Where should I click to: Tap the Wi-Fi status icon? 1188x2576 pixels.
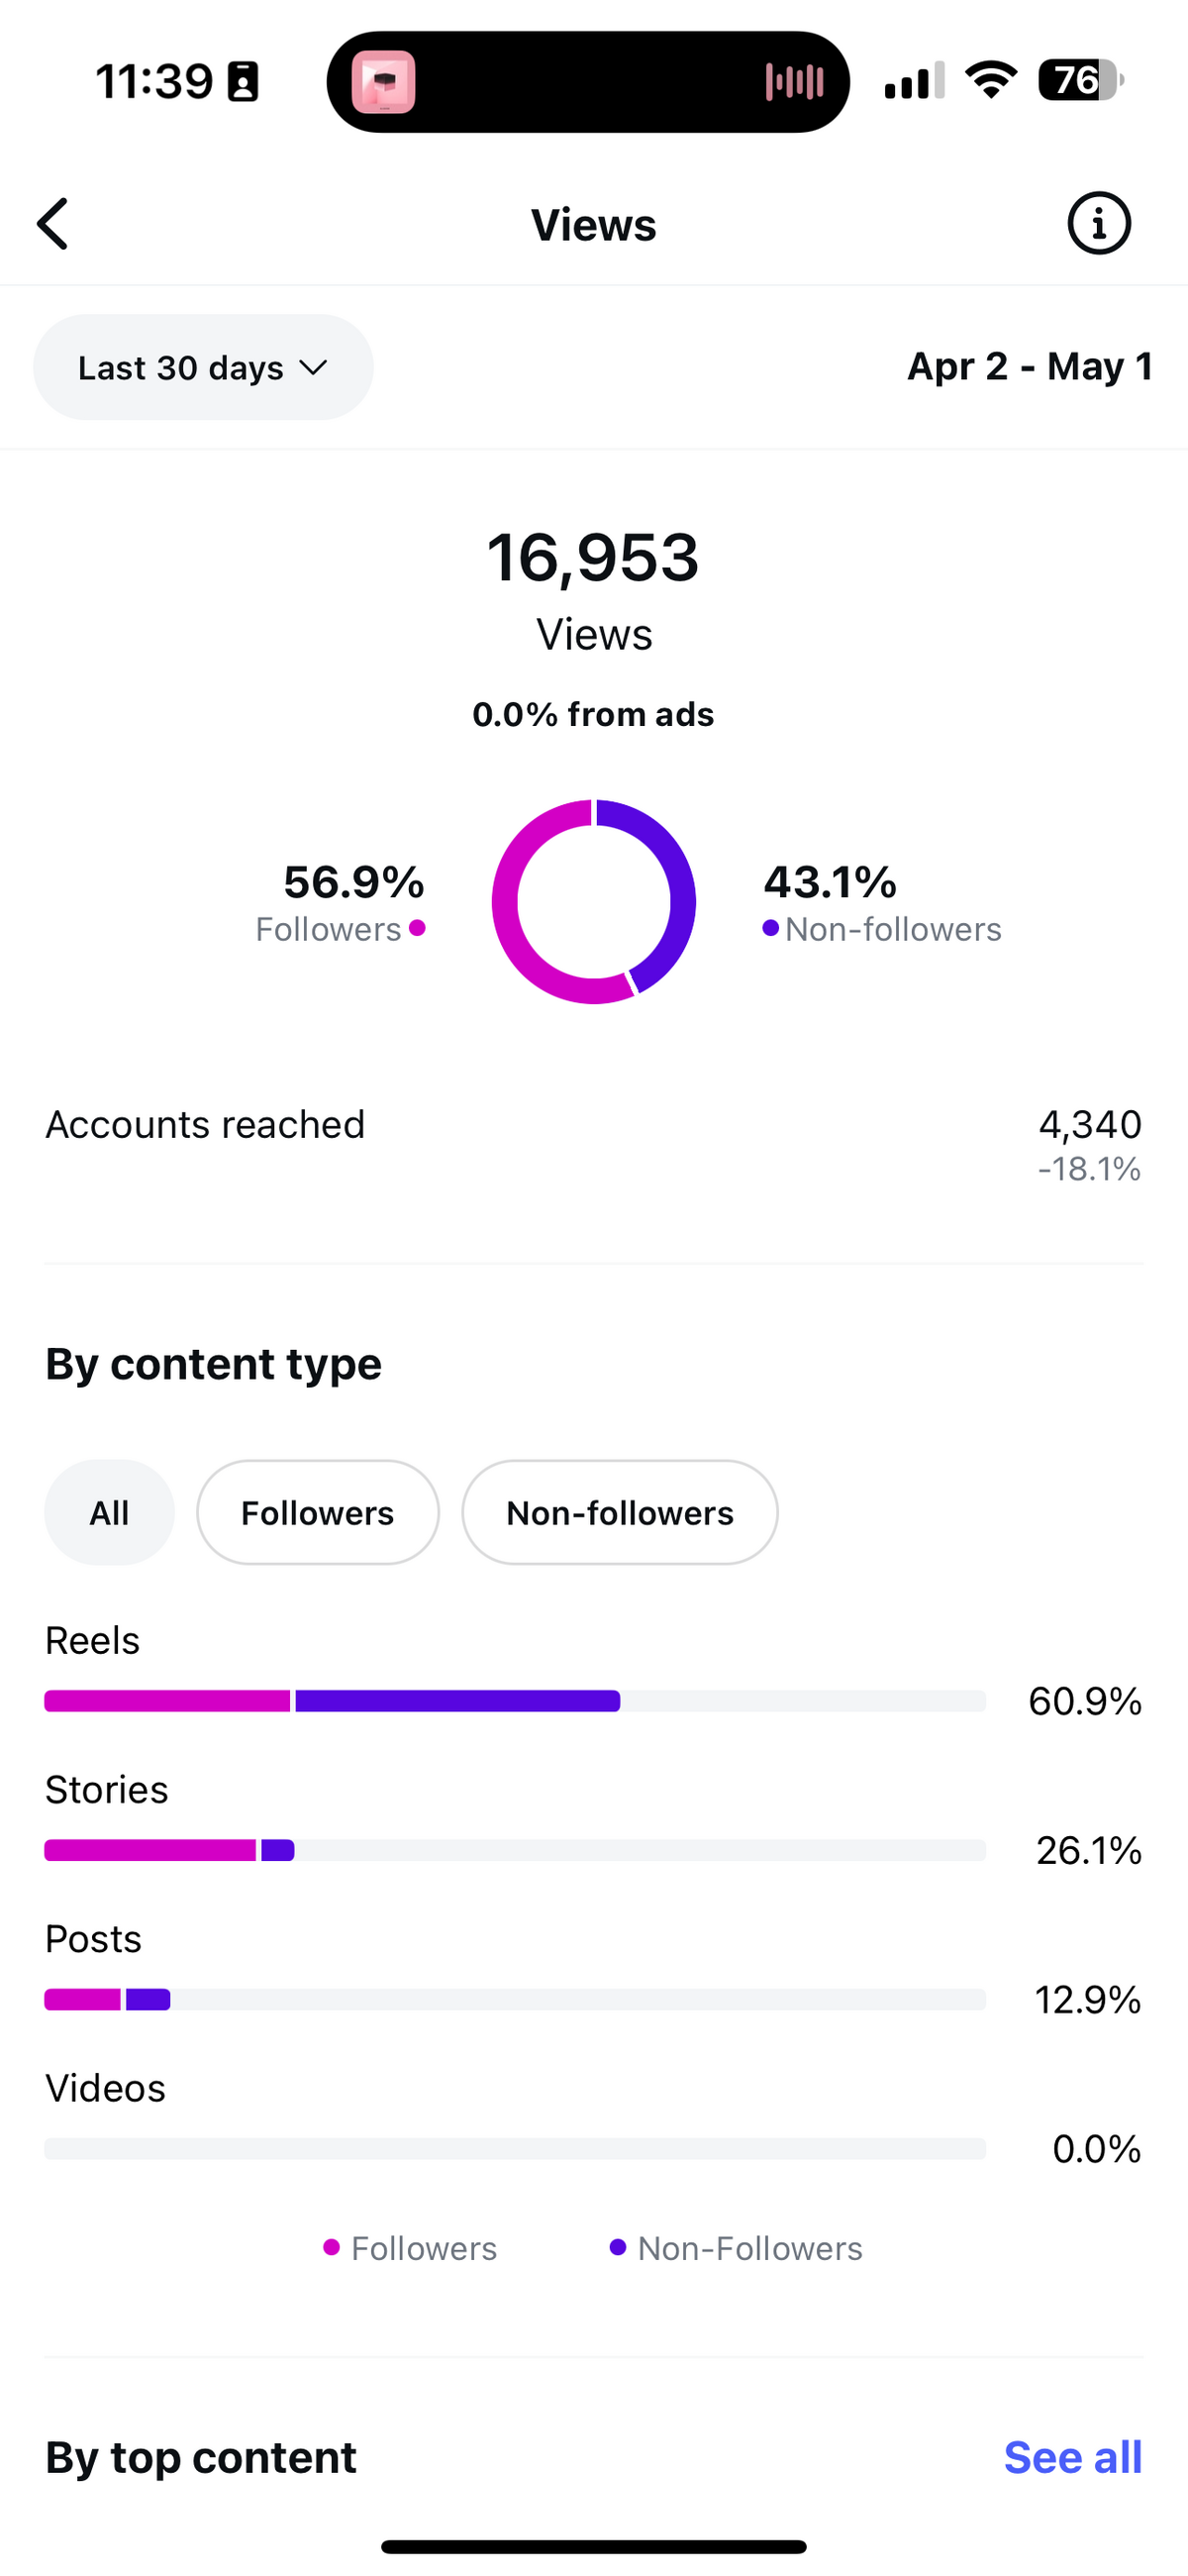point(991,80)
